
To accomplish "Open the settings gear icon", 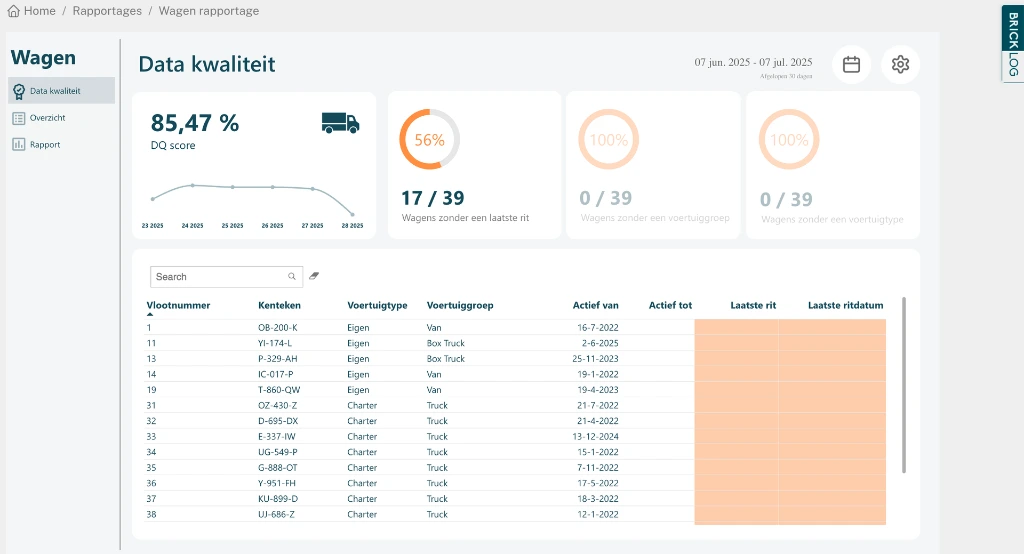I will pos(900,64).
